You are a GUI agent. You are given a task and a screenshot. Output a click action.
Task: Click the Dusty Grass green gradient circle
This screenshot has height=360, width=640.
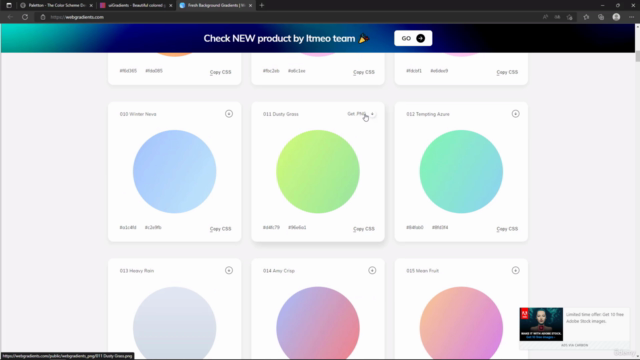point(318,171)
